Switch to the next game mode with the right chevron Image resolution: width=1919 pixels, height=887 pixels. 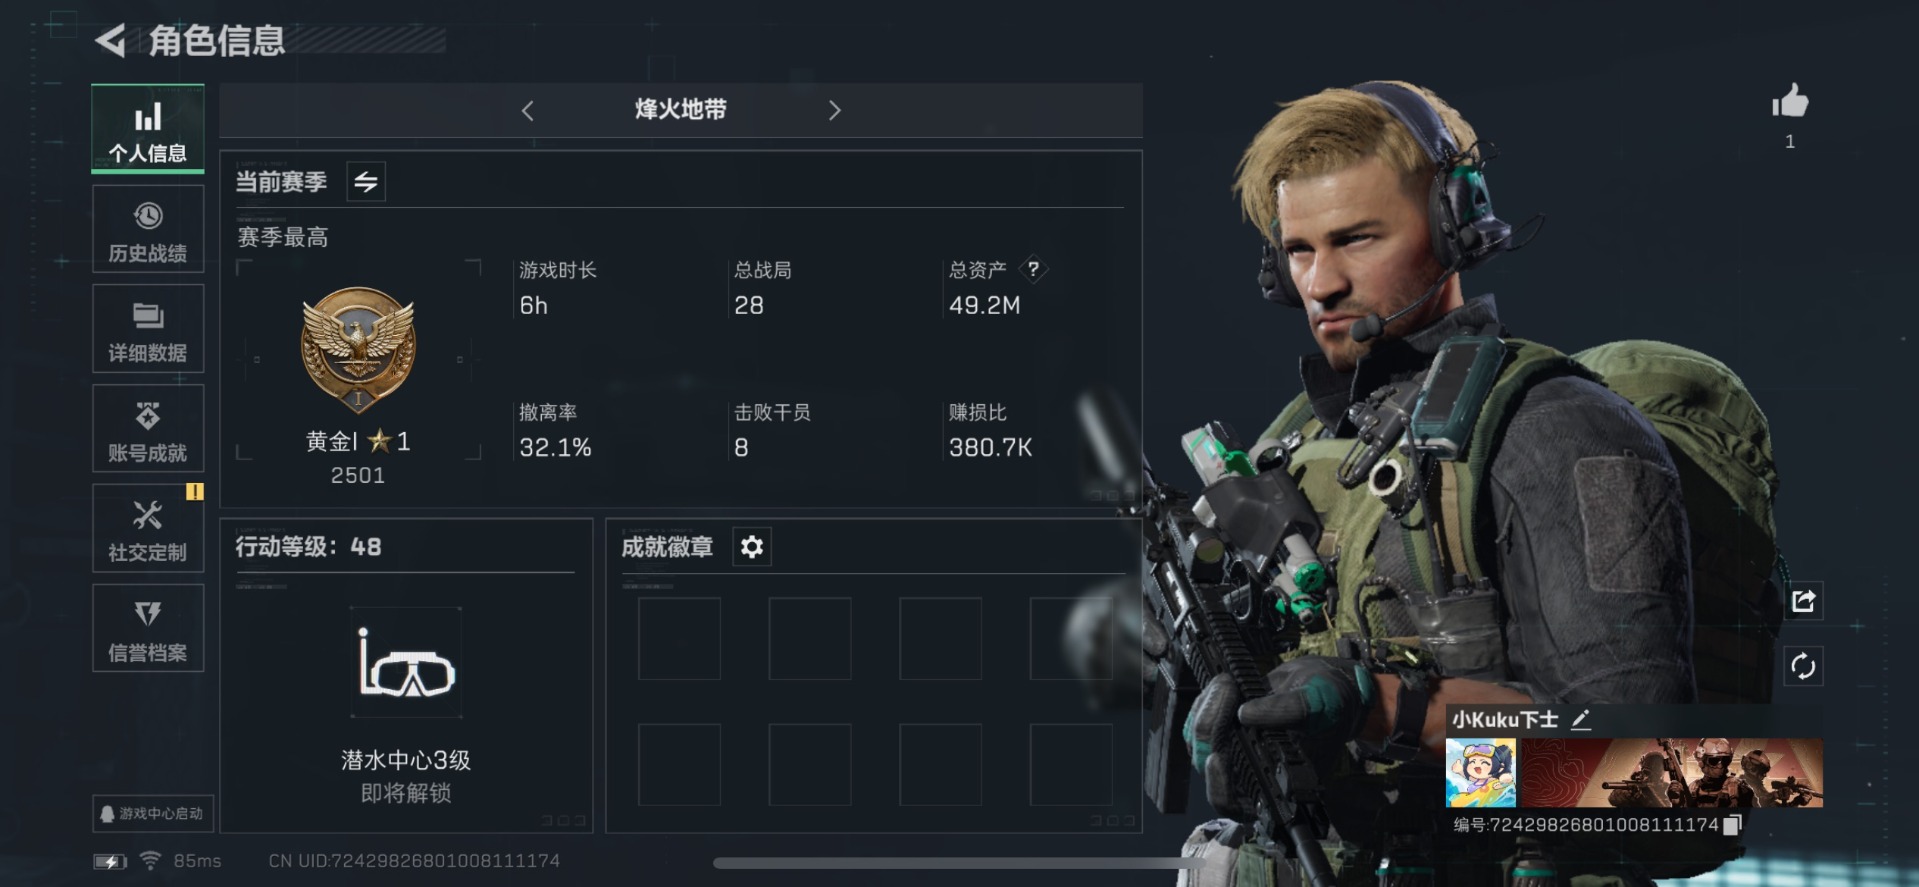pos(835,111)
